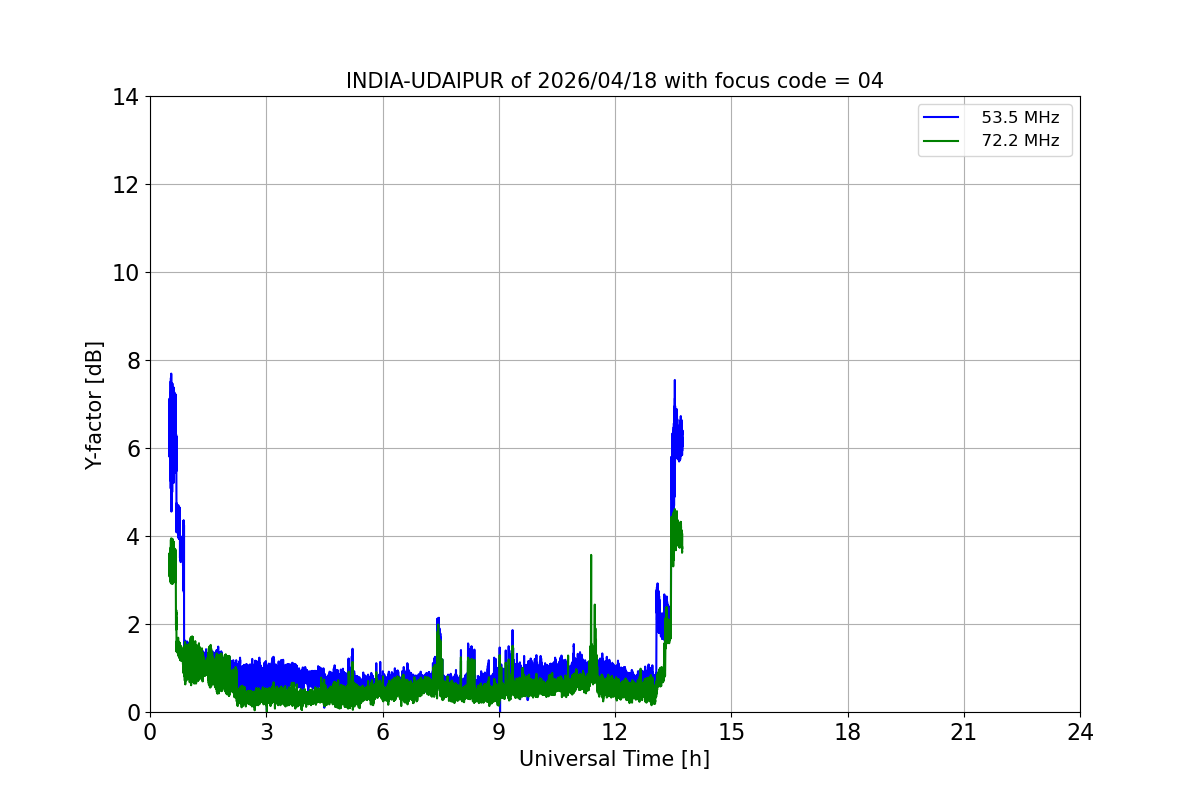Click the x-axis tick label '15'

tap(731, 732)
